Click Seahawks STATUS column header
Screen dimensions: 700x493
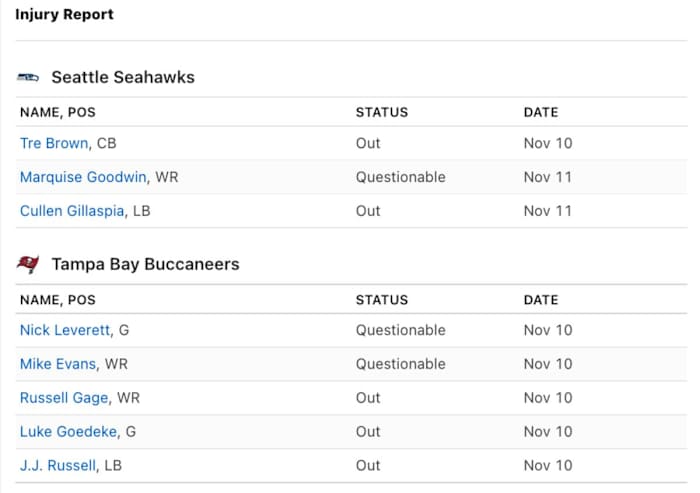[382, 113]
